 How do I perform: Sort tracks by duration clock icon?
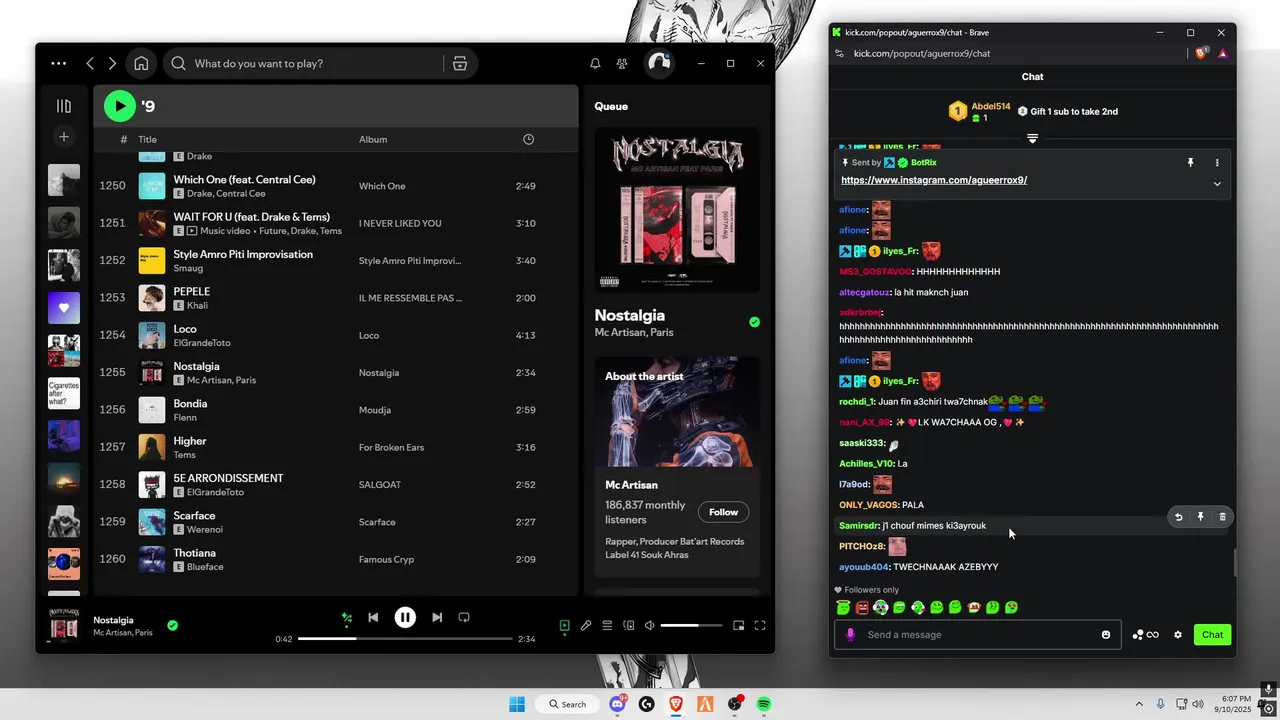coord(529,139)
